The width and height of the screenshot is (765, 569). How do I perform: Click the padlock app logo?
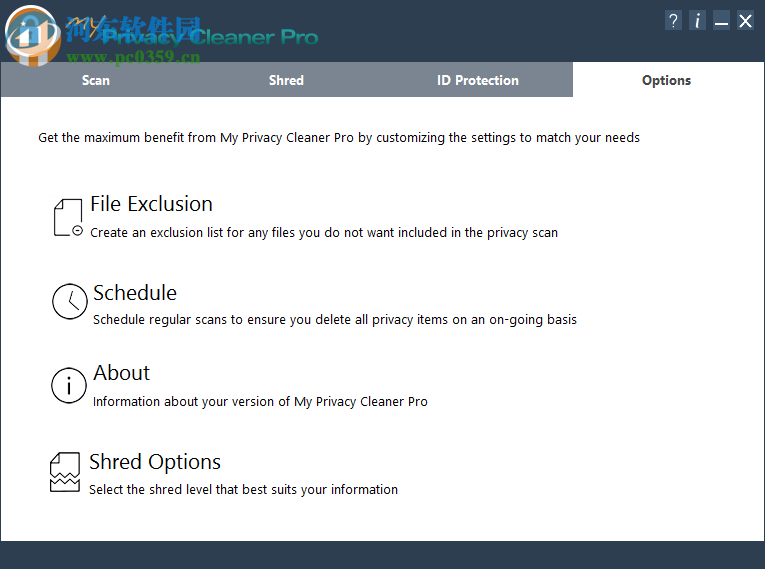coord(33,35)
